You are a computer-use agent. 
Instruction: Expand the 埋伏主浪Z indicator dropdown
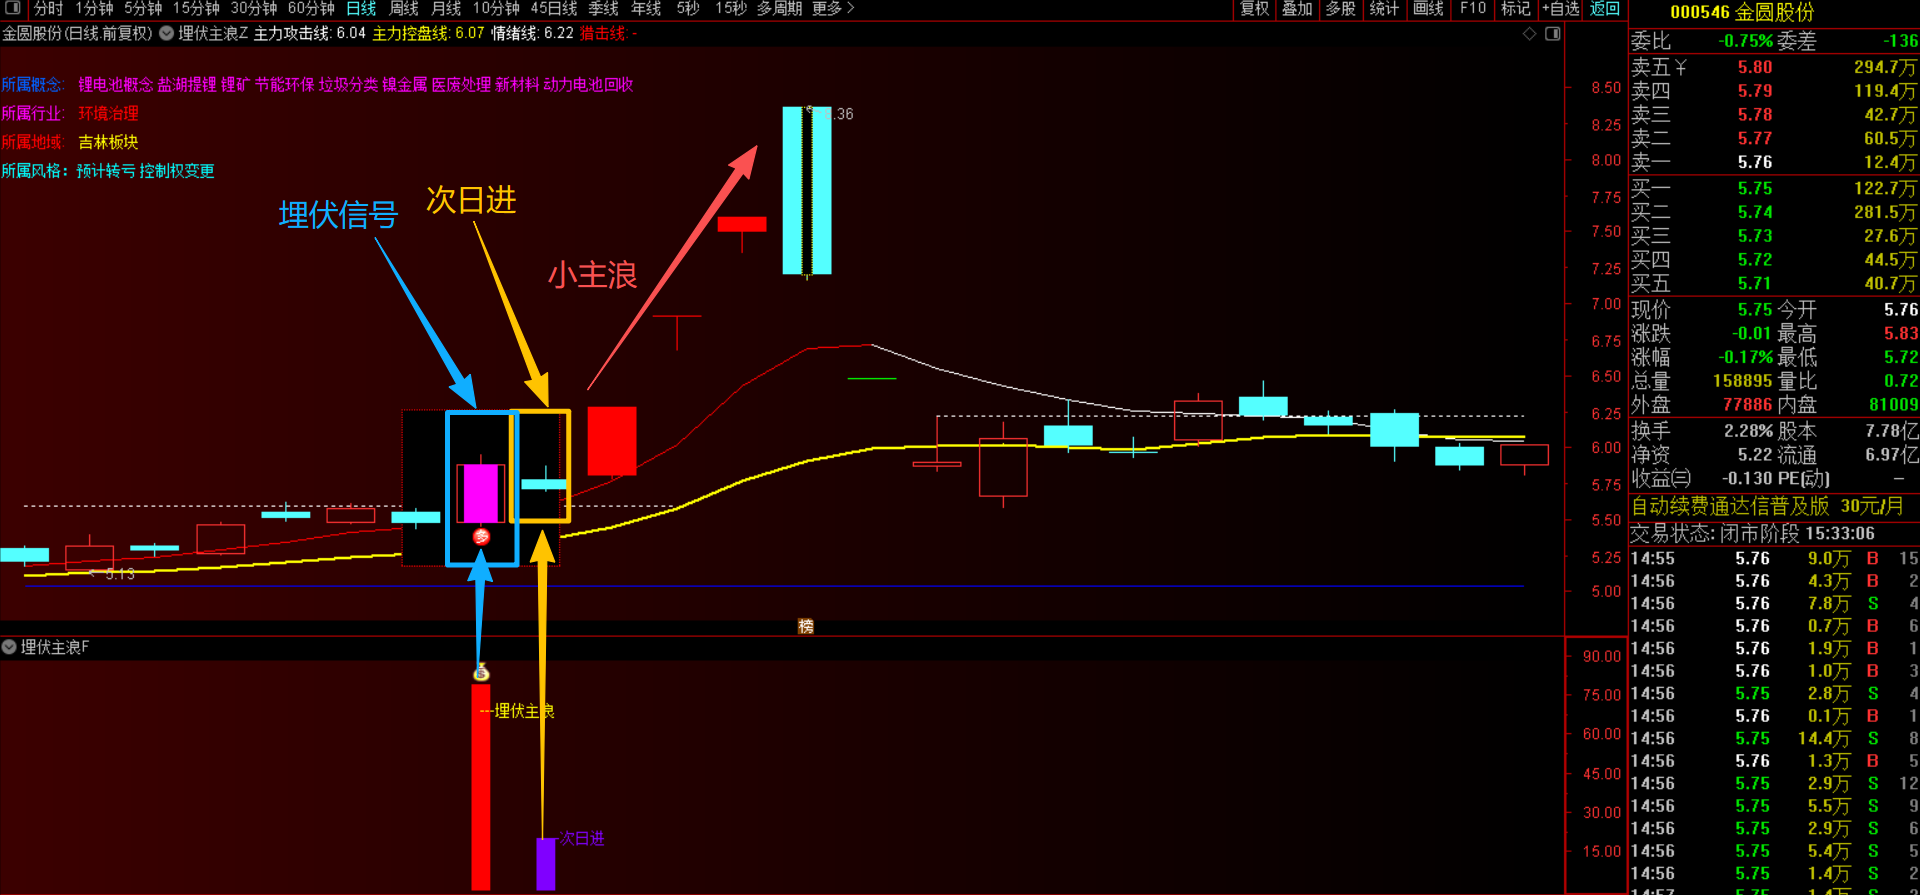167,33
